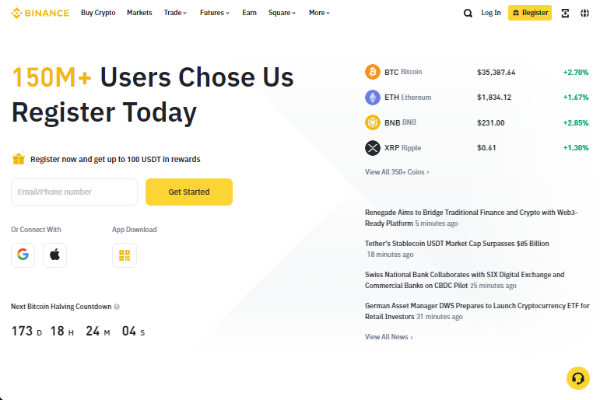This screenshot has height=400, width=600.
Task: Click the halving countdown info icon
Action: click(x=117, y=307)
